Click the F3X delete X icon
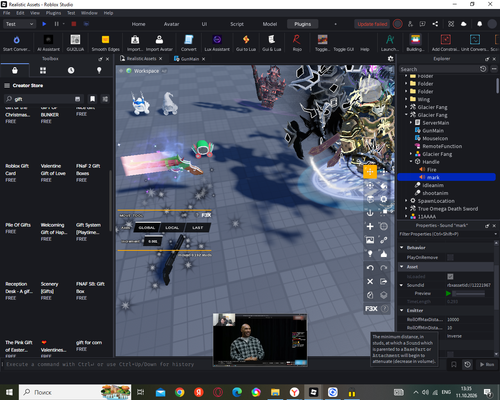500x400 pixels. click(370, 281)
